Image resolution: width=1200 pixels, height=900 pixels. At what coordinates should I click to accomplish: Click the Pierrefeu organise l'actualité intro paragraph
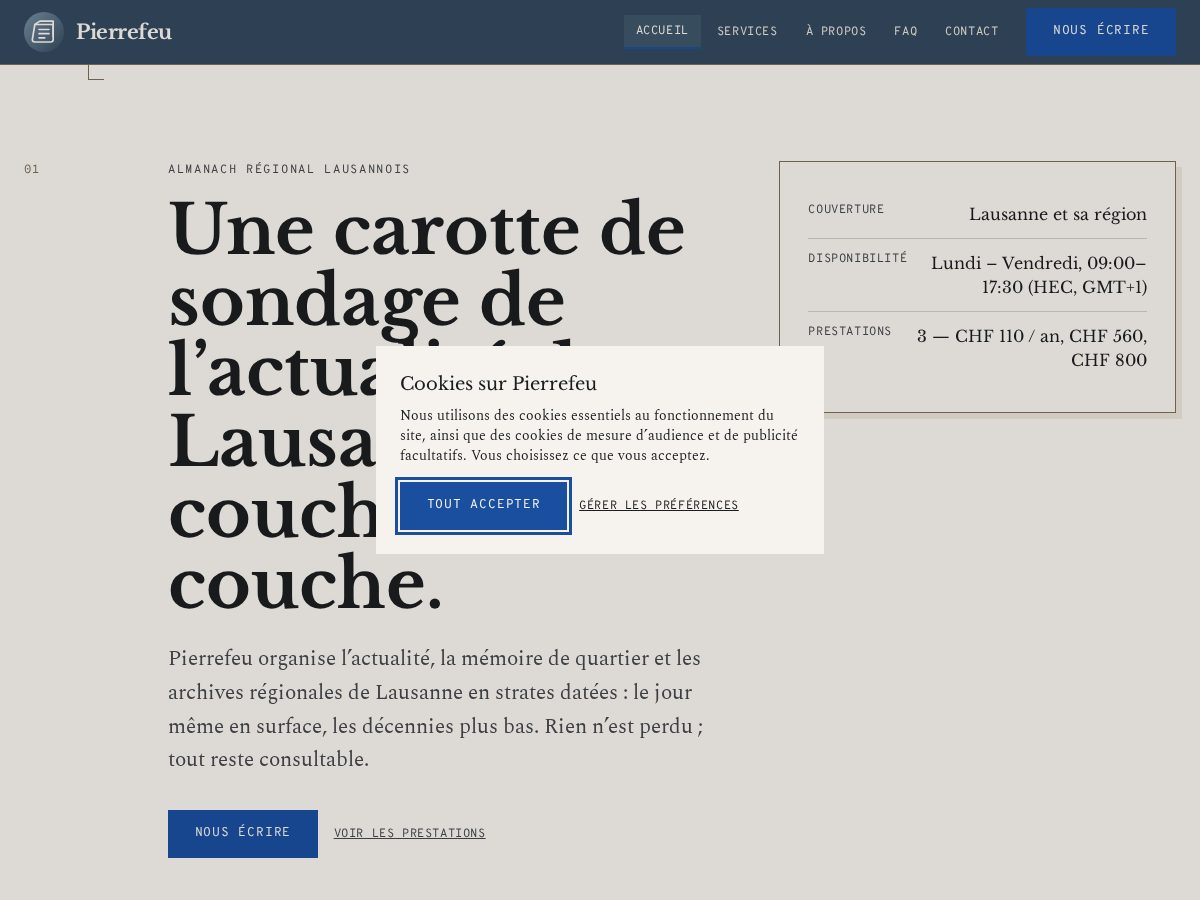pyautogui.click(x=436, y=709)
